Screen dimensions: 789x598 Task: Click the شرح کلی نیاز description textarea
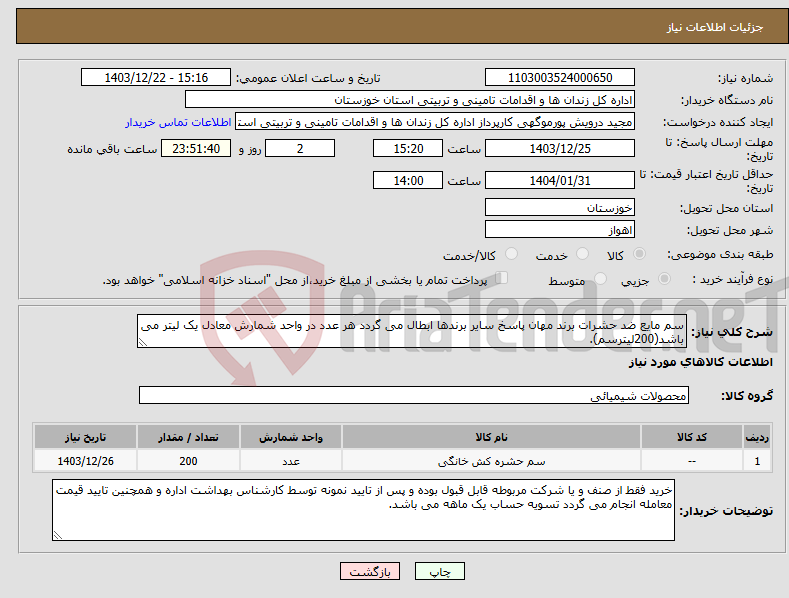pyautogui.click(x=412, y=331)
